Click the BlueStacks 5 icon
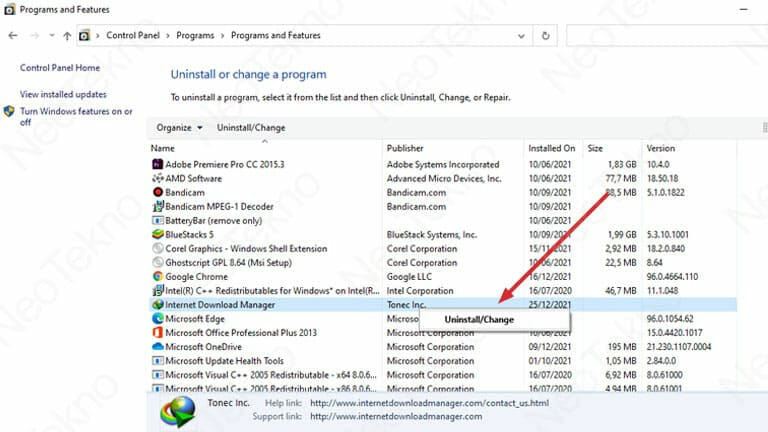The height and width of the screenshot is (432, 768). [157, 234]
